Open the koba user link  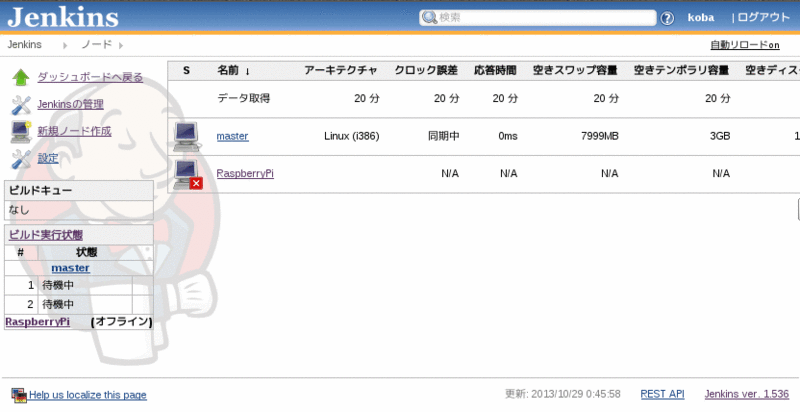(701, 17)
